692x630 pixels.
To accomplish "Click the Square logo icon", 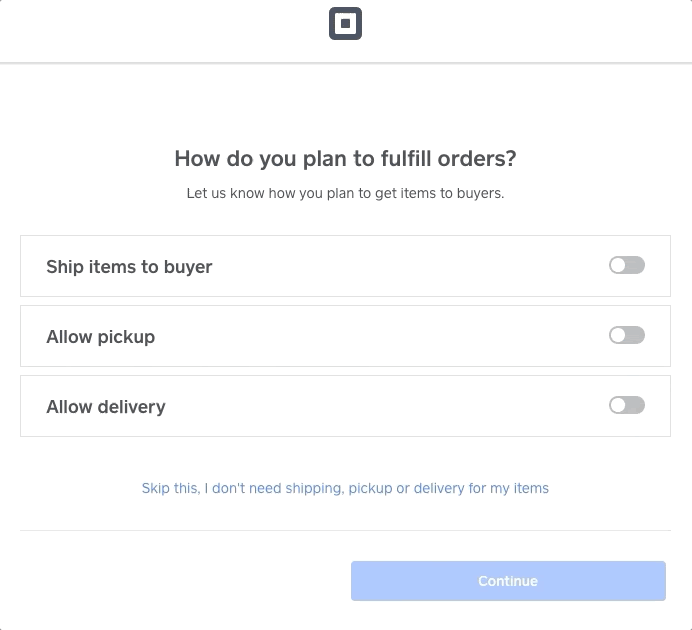I will [x=345, y=23].
